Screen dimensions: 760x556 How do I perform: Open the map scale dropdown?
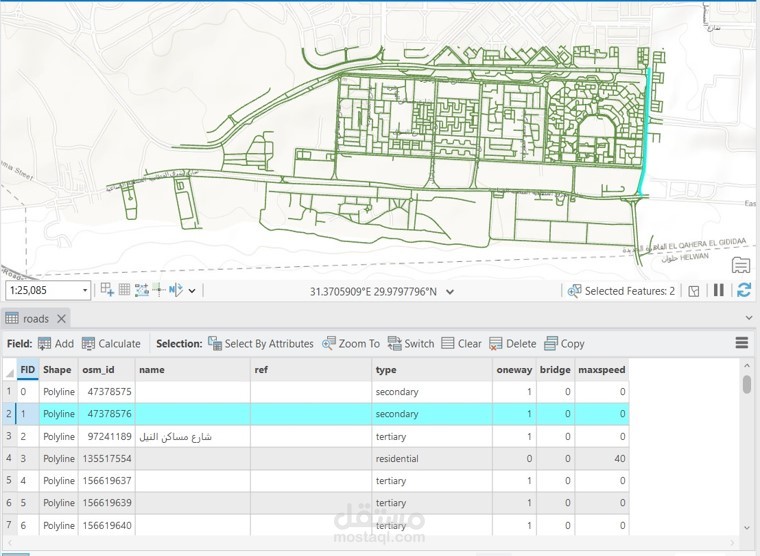pyautogui.click(x=84, y=291)
